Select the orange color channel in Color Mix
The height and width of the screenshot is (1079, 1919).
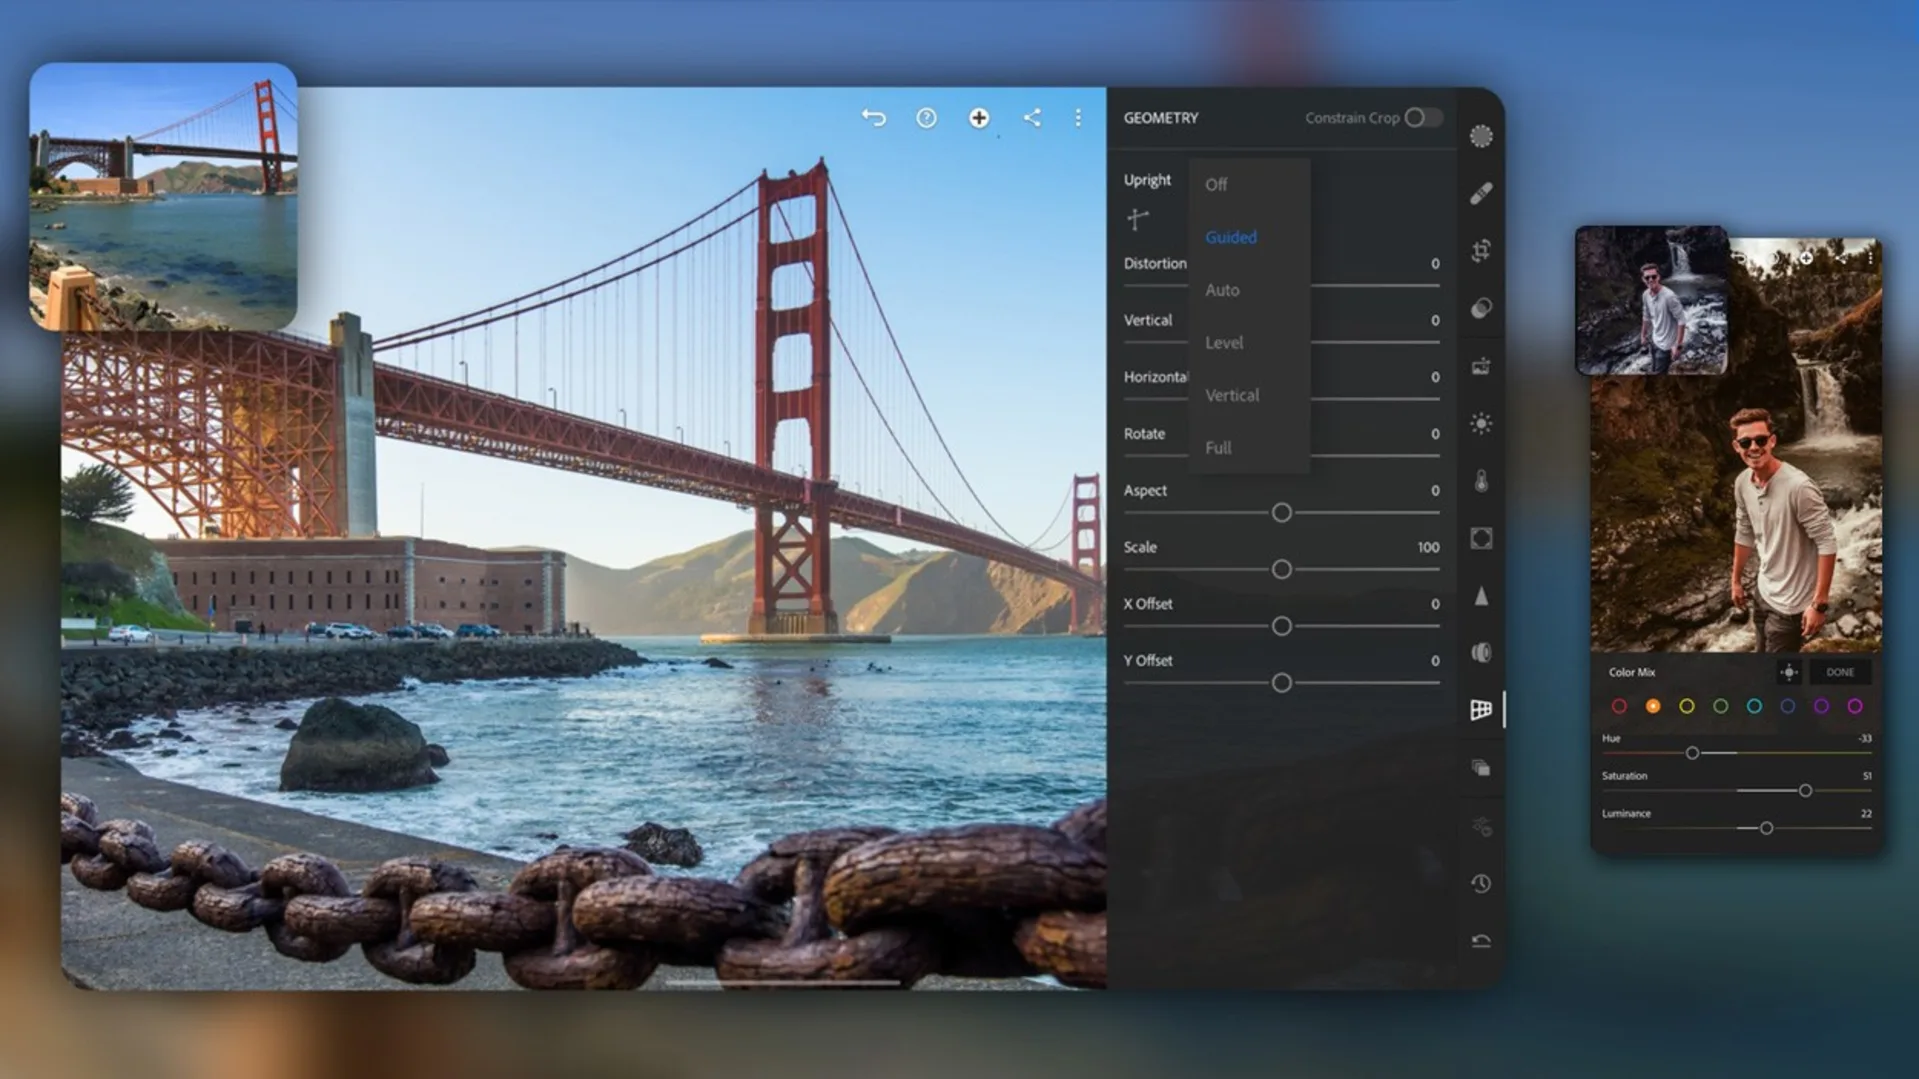1653,705
